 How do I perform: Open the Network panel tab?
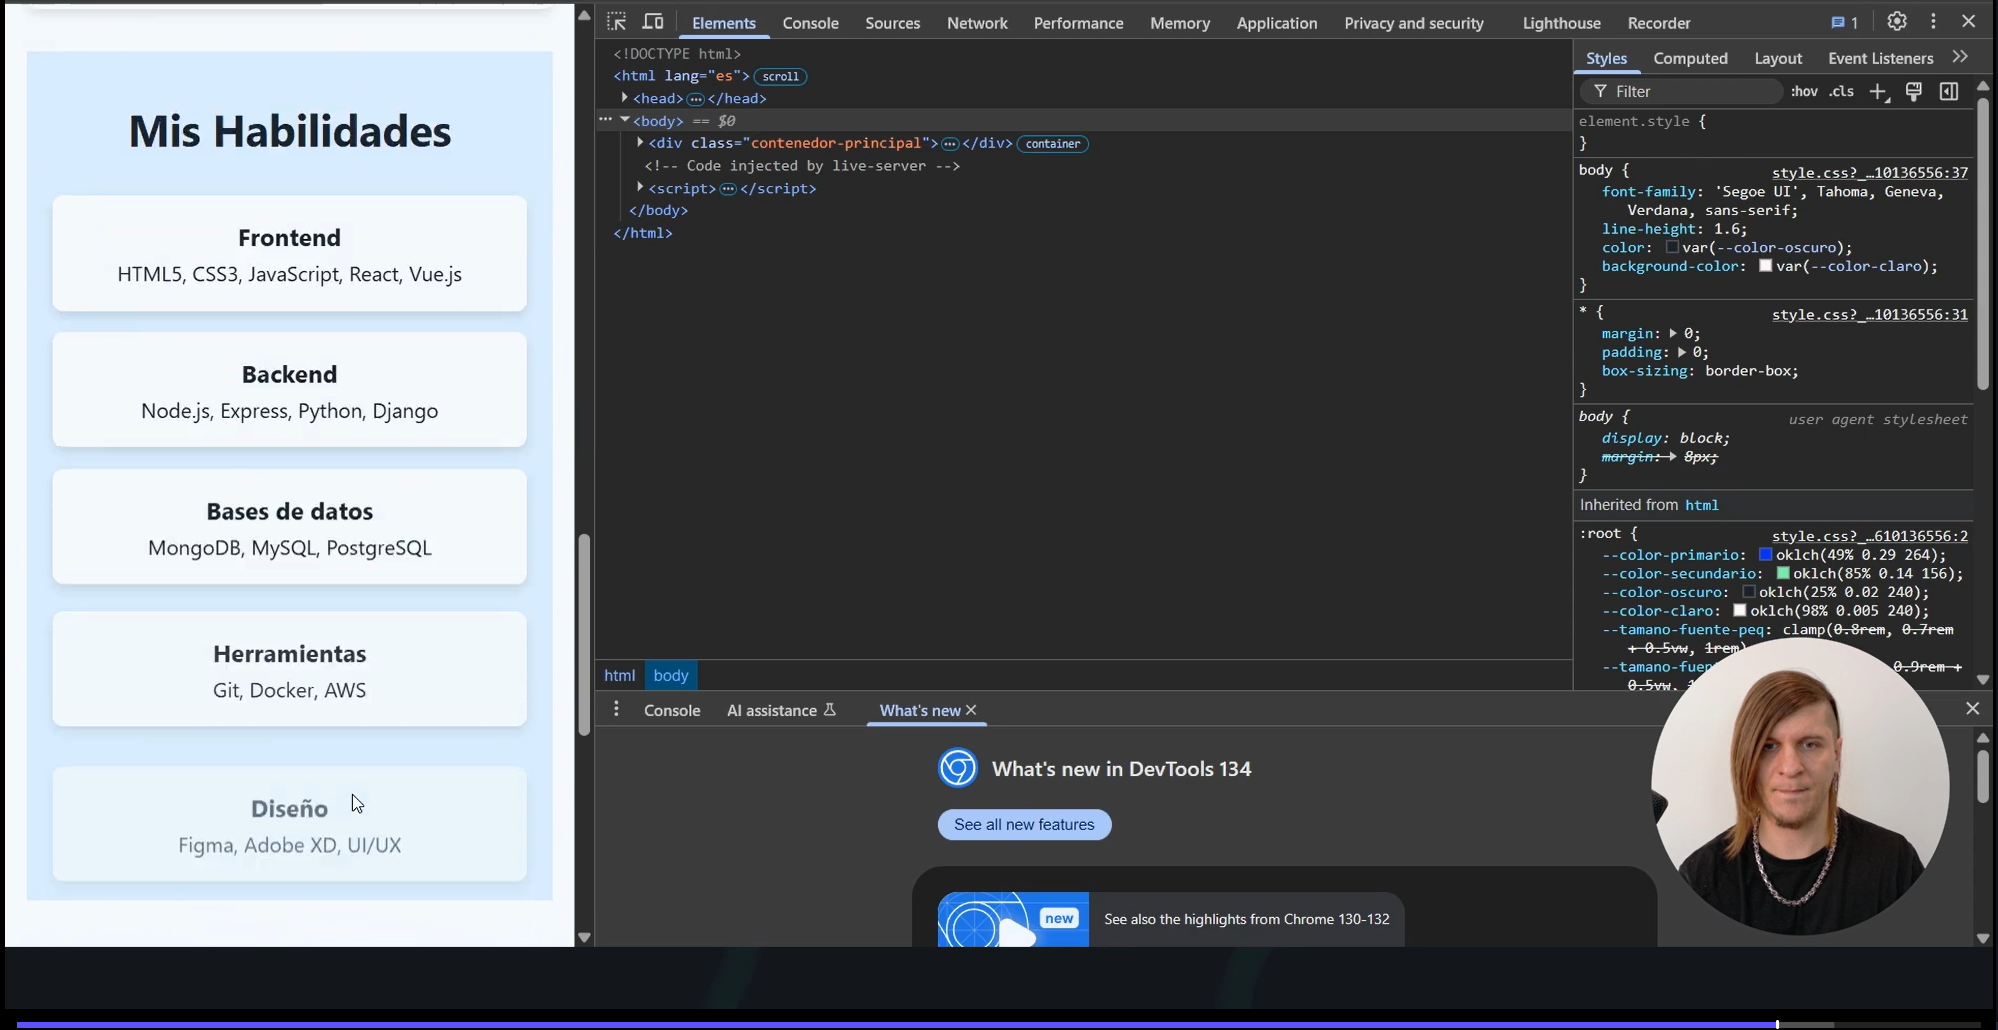[977, 23]
